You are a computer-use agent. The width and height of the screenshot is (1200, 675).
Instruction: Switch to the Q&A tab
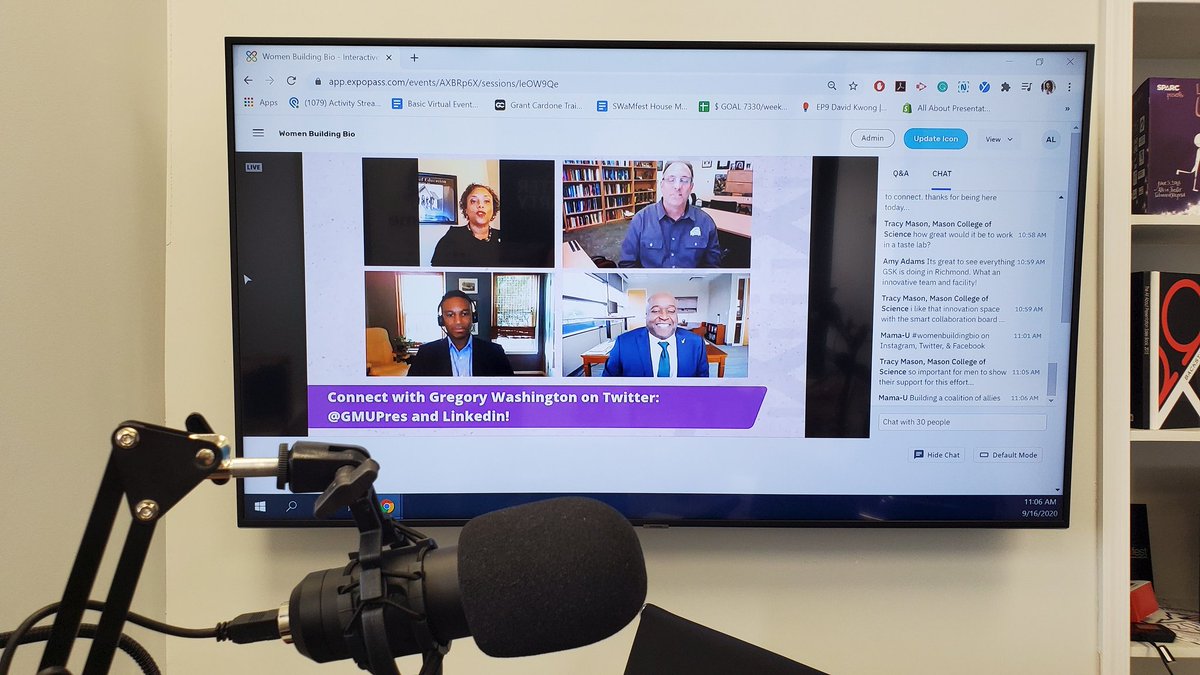click(x=901, y=173)
